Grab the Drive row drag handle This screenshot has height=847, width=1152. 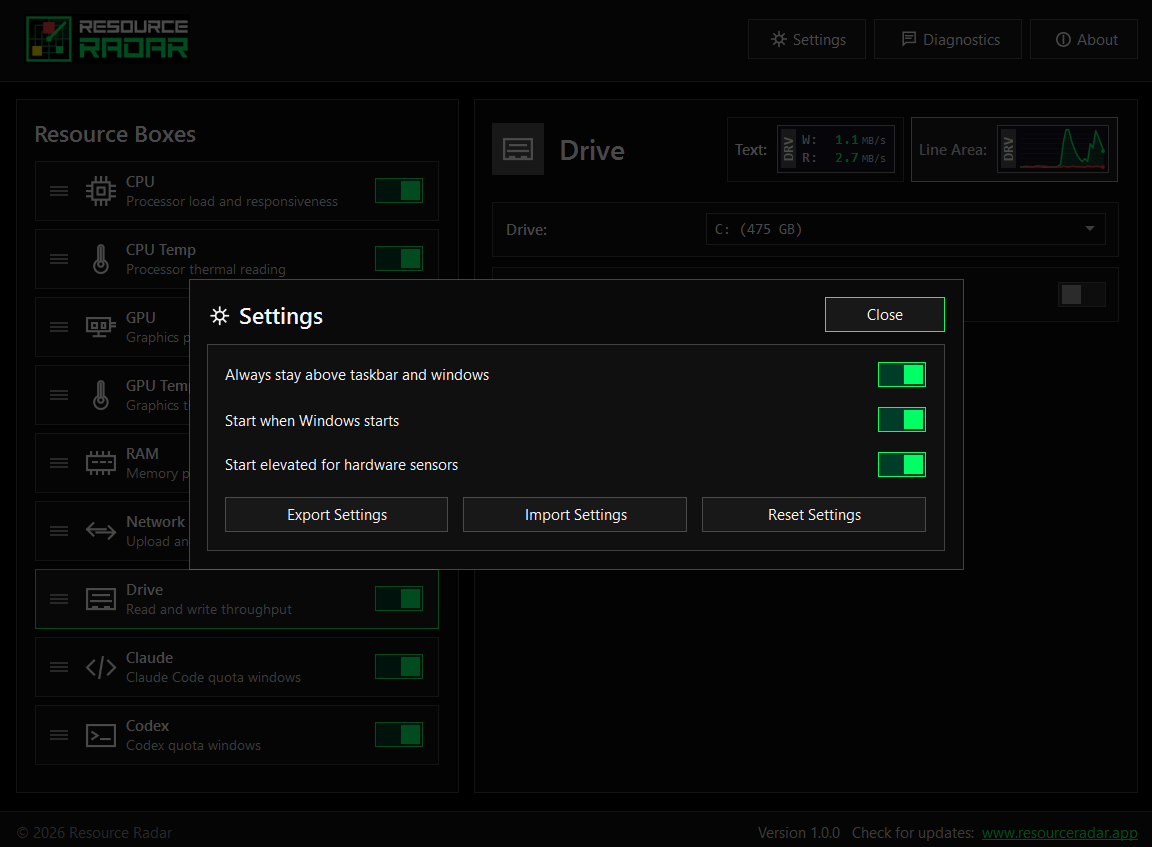click(59, 599)
